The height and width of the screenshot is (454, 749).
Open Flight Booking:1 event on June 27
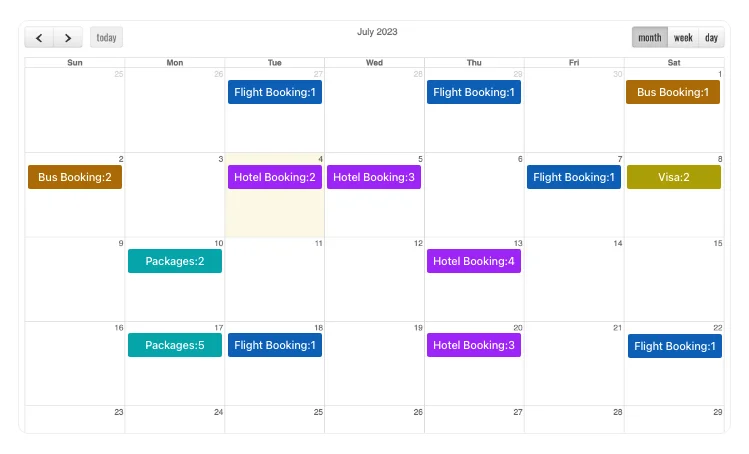[x=275, y=93]
